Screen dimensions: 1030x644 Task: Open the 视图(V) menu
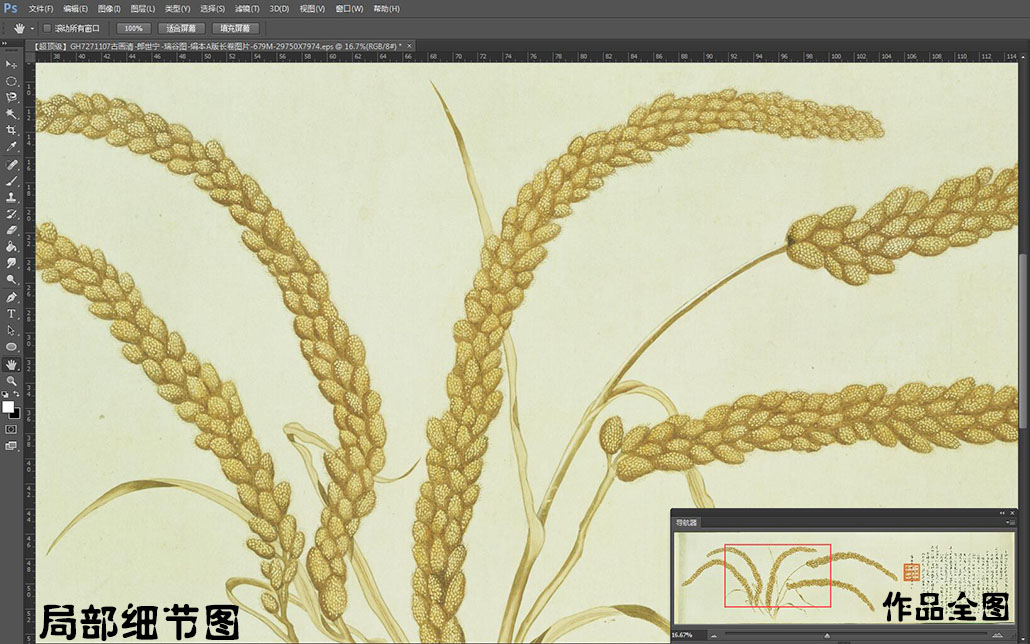tap(312, 9)
